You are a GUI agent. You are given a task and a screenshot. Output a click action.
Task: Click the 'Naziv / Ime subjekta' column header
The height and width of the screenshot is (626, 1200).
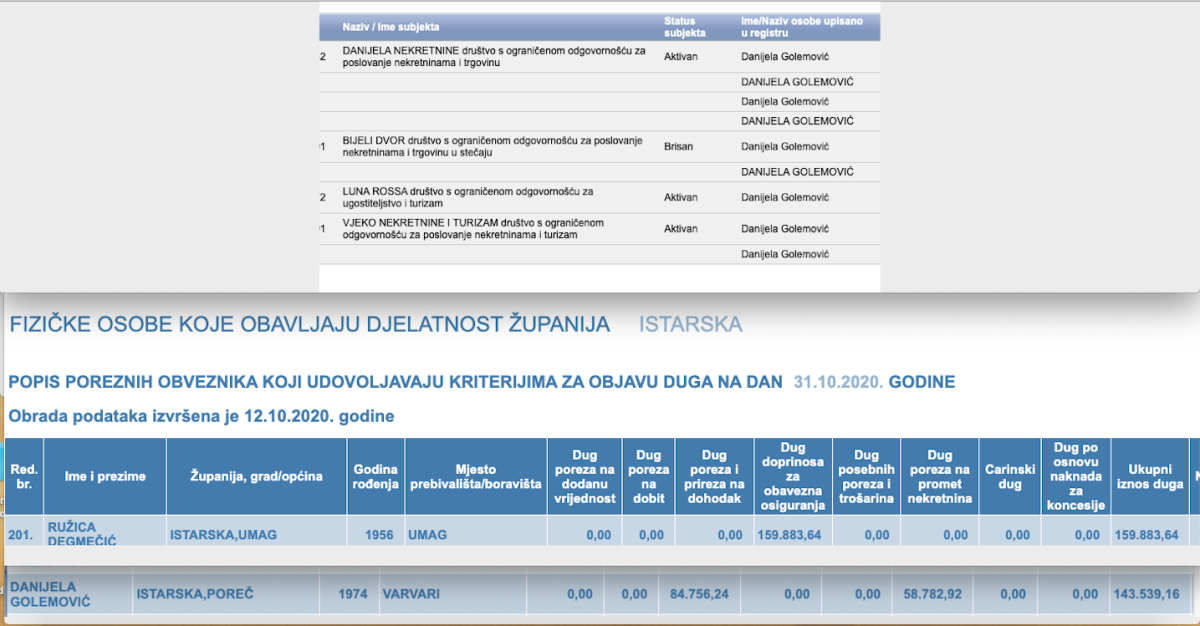tap(391, 27)
